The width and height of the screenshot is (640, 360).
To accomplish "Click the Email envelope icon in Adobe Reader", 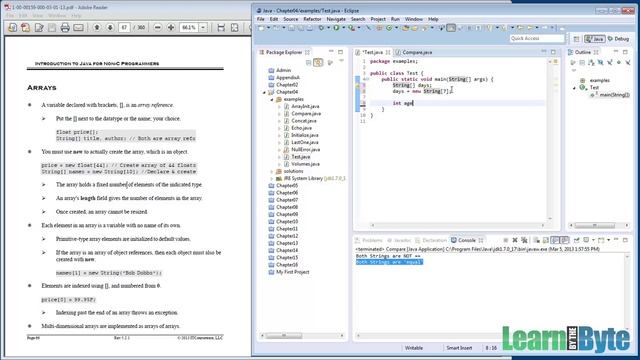I will coord(78,27).
